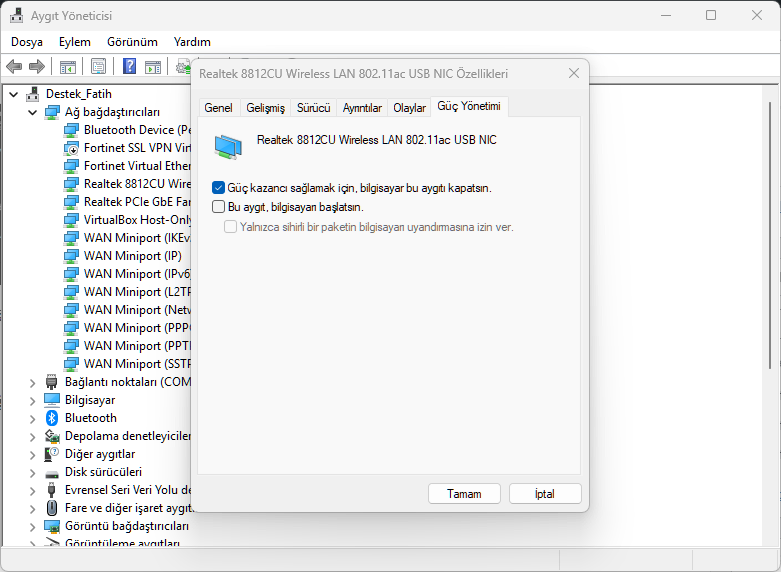Select WAN Miniport (SSTP) row
Screen dimensions: 781x572
(127, 364)
